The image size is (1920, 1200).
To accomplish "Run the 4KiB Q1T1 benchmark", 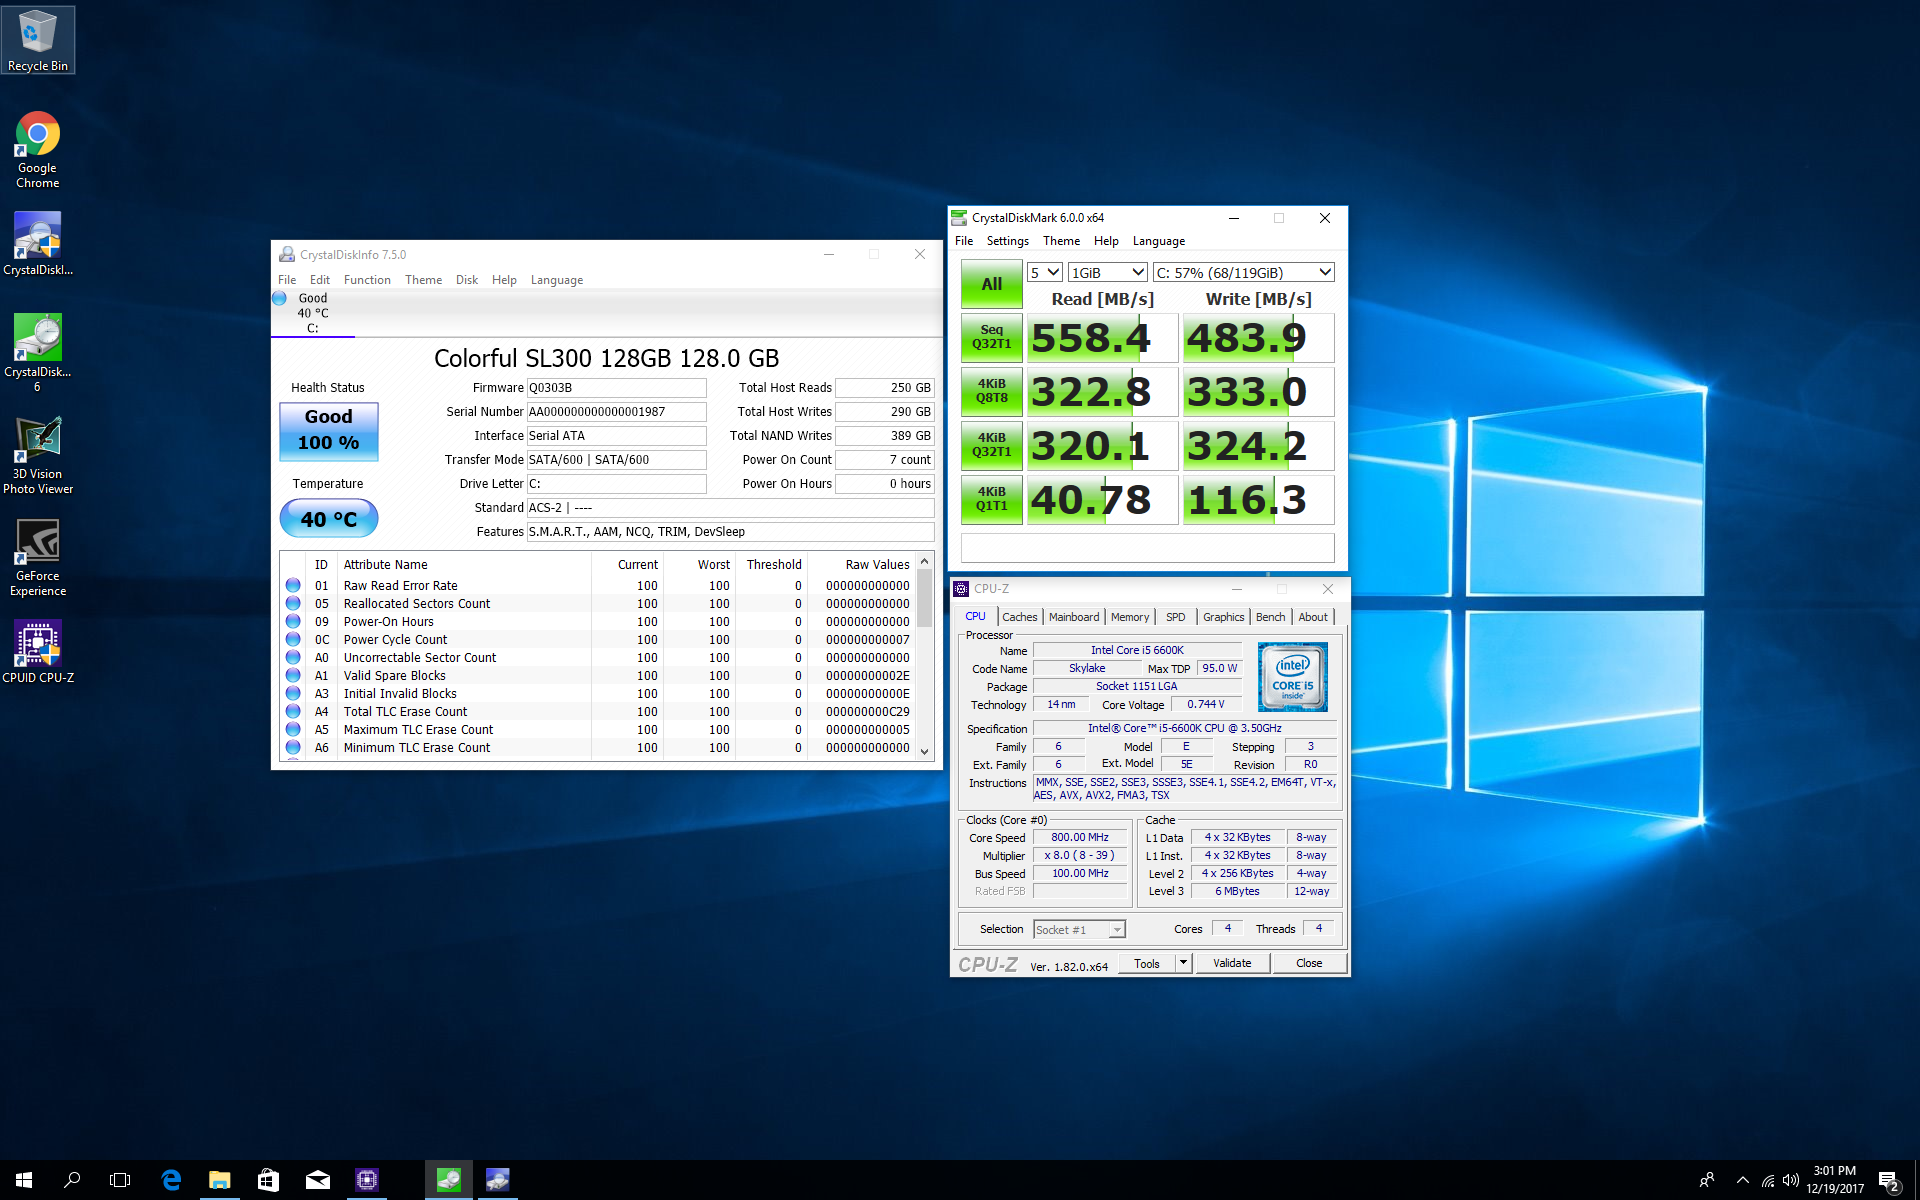I will coord(992,499).
